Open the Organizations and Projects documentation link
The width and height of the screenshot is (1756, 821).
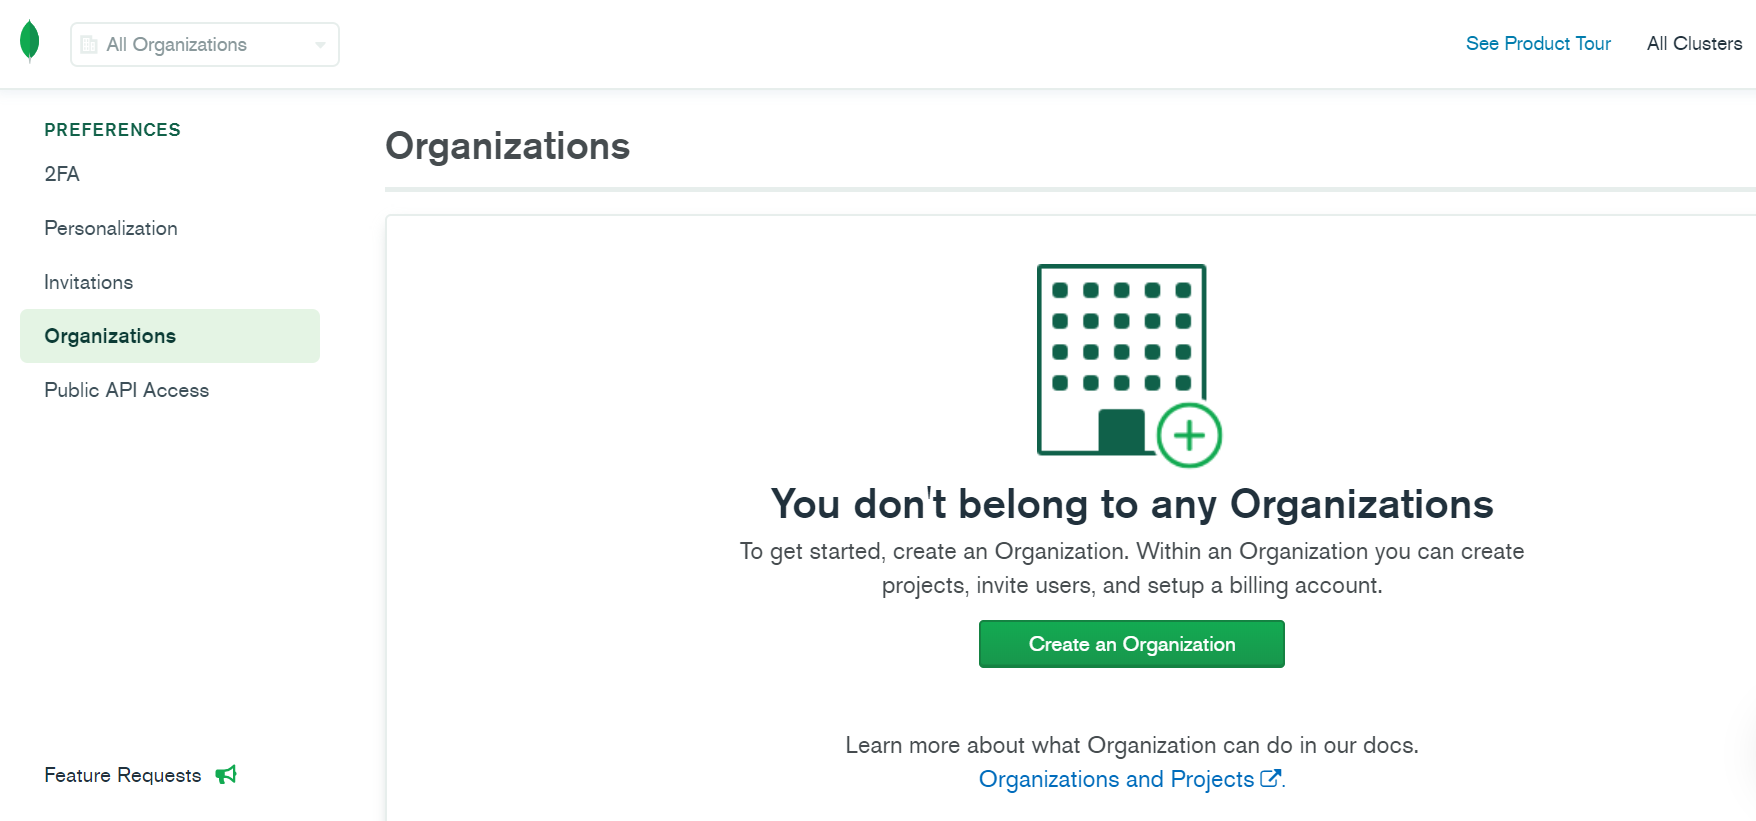click(x=1117, y=779)
